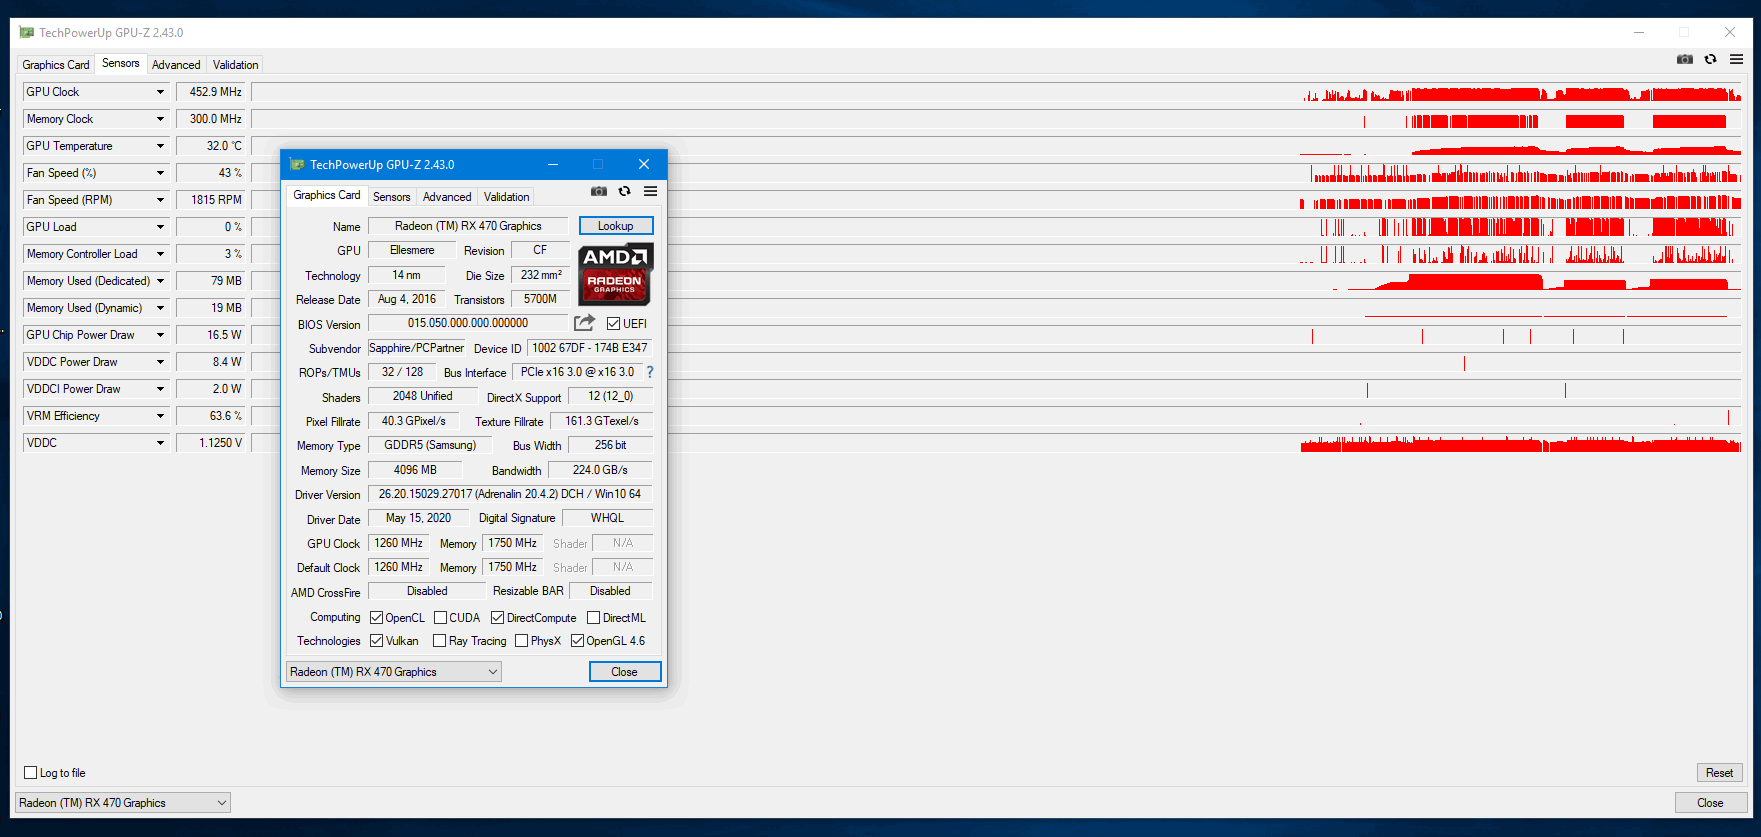The height and width of the screenshot is (837, 1761).
Task: Select the Graphics Card tab in the front window
Action: [327, 195]
